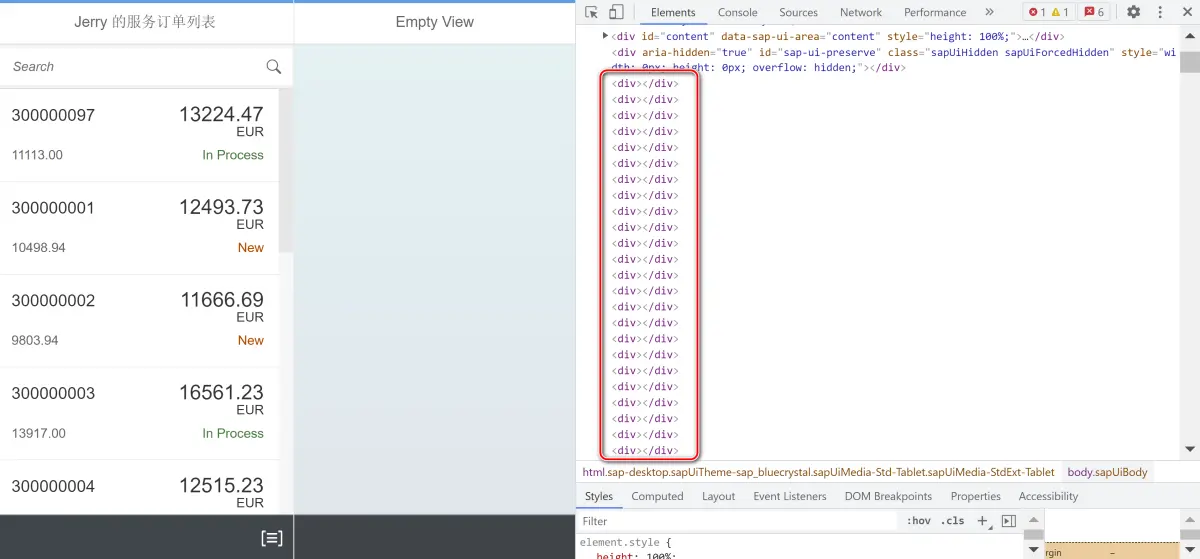Image resolution: width=1200 pixels, height=559 pixels.
Task: Click the amount 11666.69
Action: [x=222, y=300]
